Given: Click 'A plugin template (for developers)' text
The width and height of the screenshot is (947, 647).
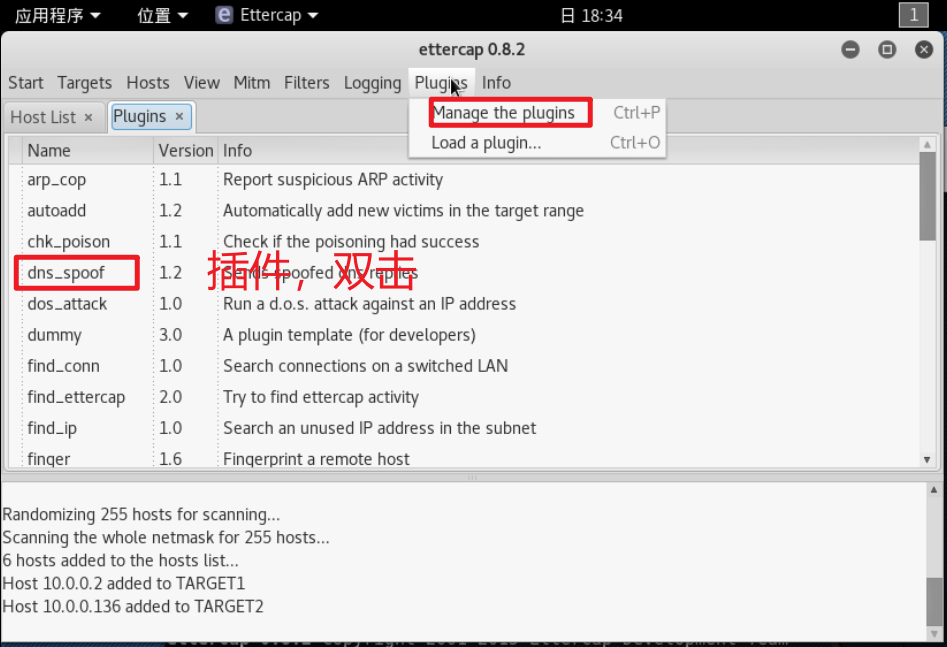Looking at the screenshot, I should (x=349, y=335).
